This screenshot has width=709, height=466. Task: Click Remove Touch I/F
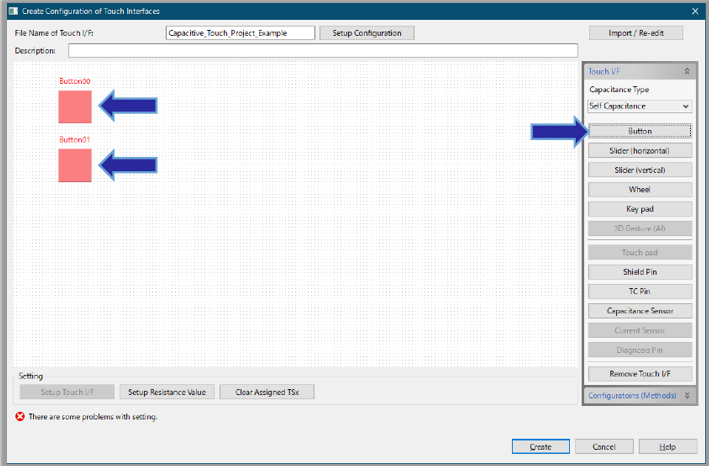[640, 374]
